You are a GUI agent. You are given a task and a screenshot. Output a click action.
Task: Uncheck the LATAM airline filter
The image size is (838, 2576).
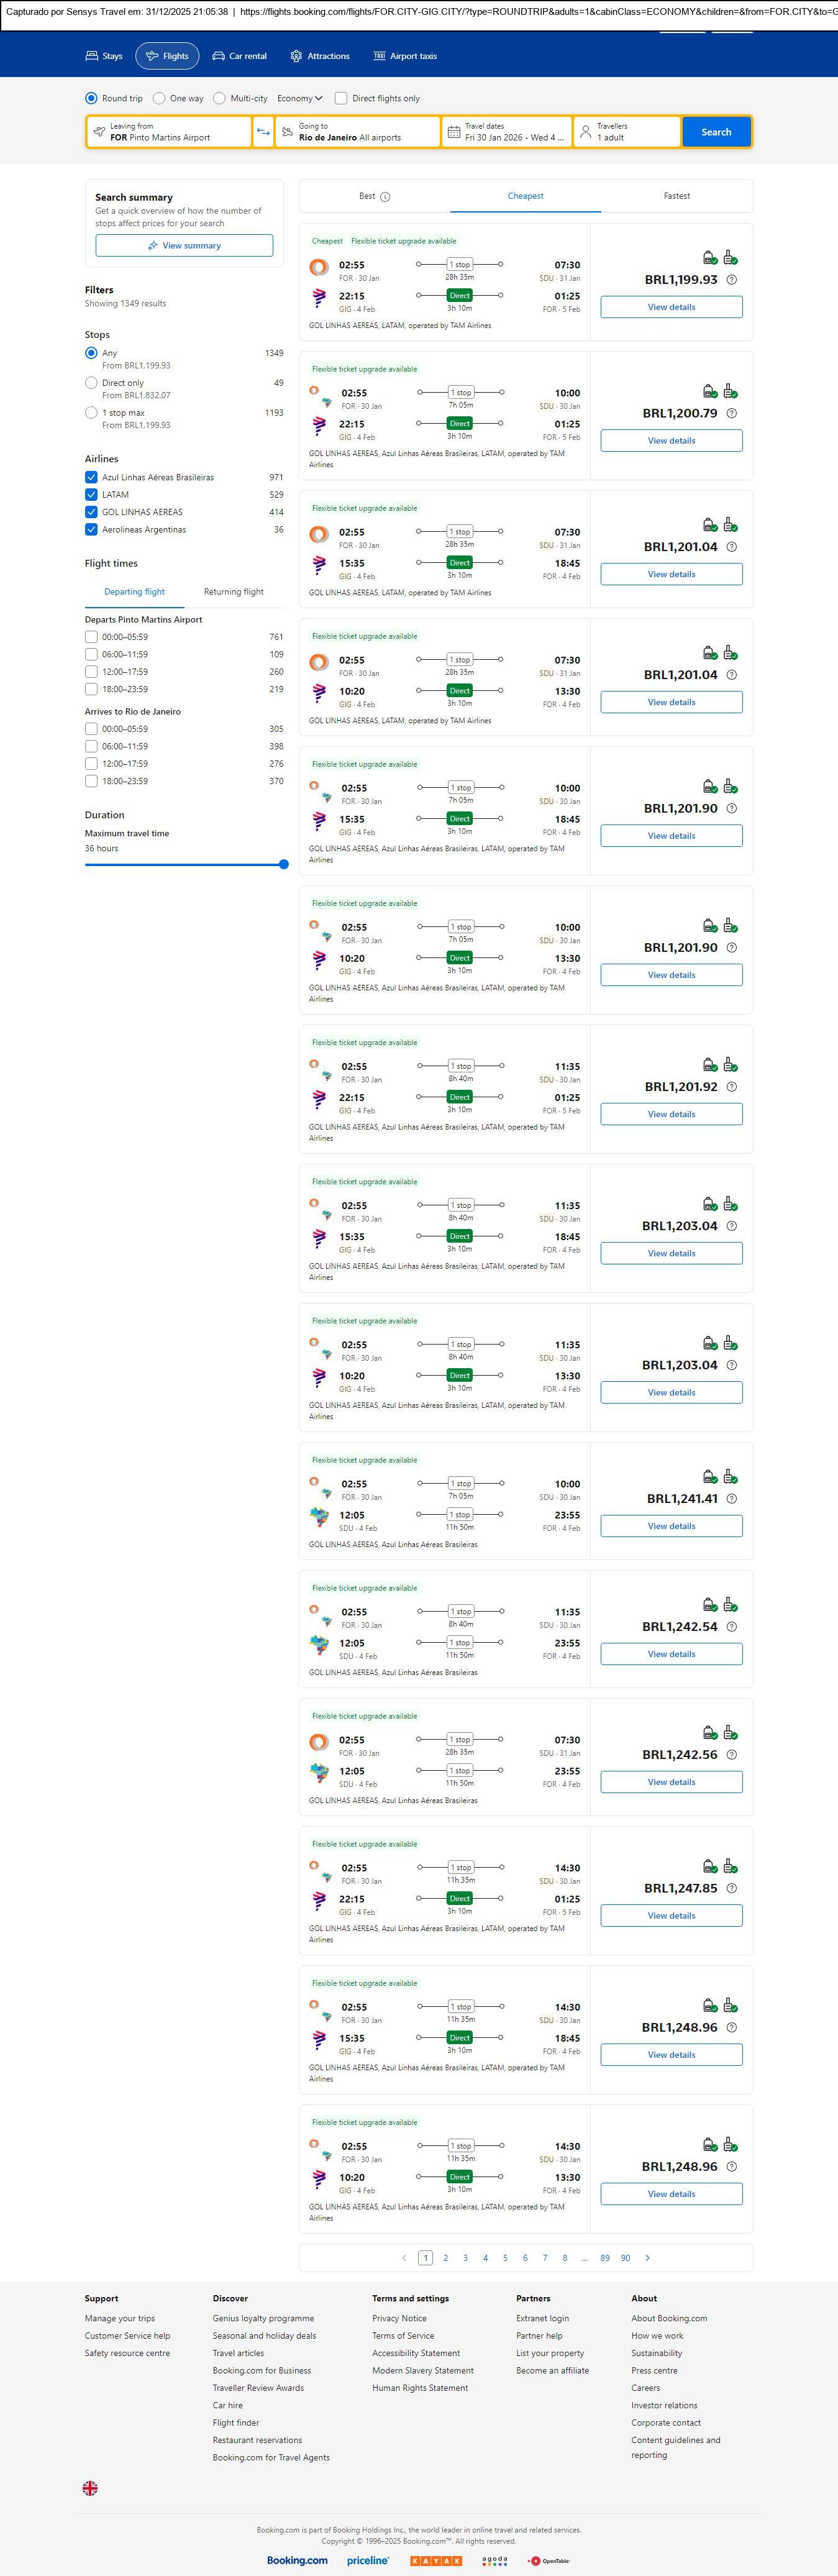point(91,494)
